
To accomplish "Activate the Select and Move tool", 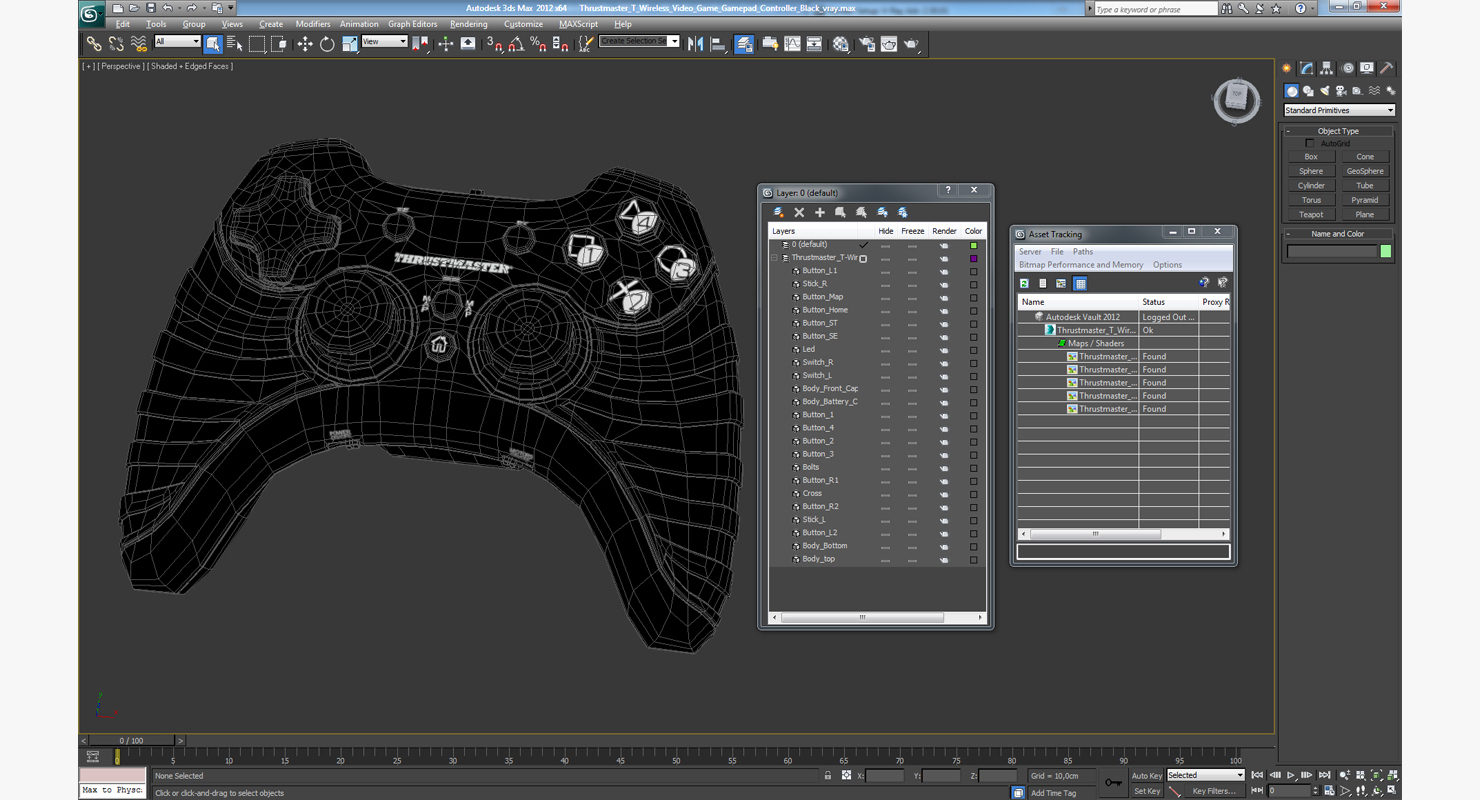I will 305,44.
